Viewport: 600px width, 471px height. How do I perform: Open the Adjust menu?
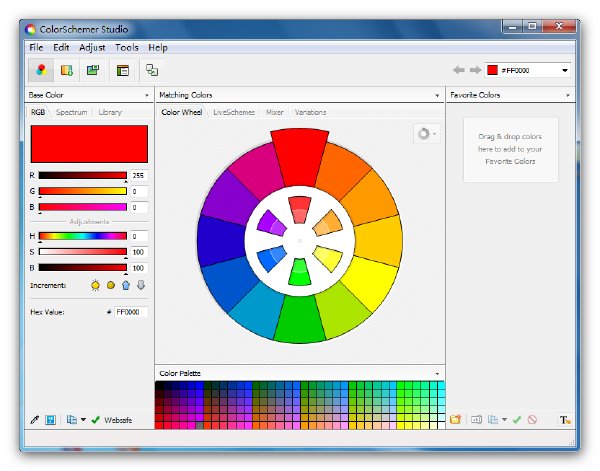(x=92, y=47)
